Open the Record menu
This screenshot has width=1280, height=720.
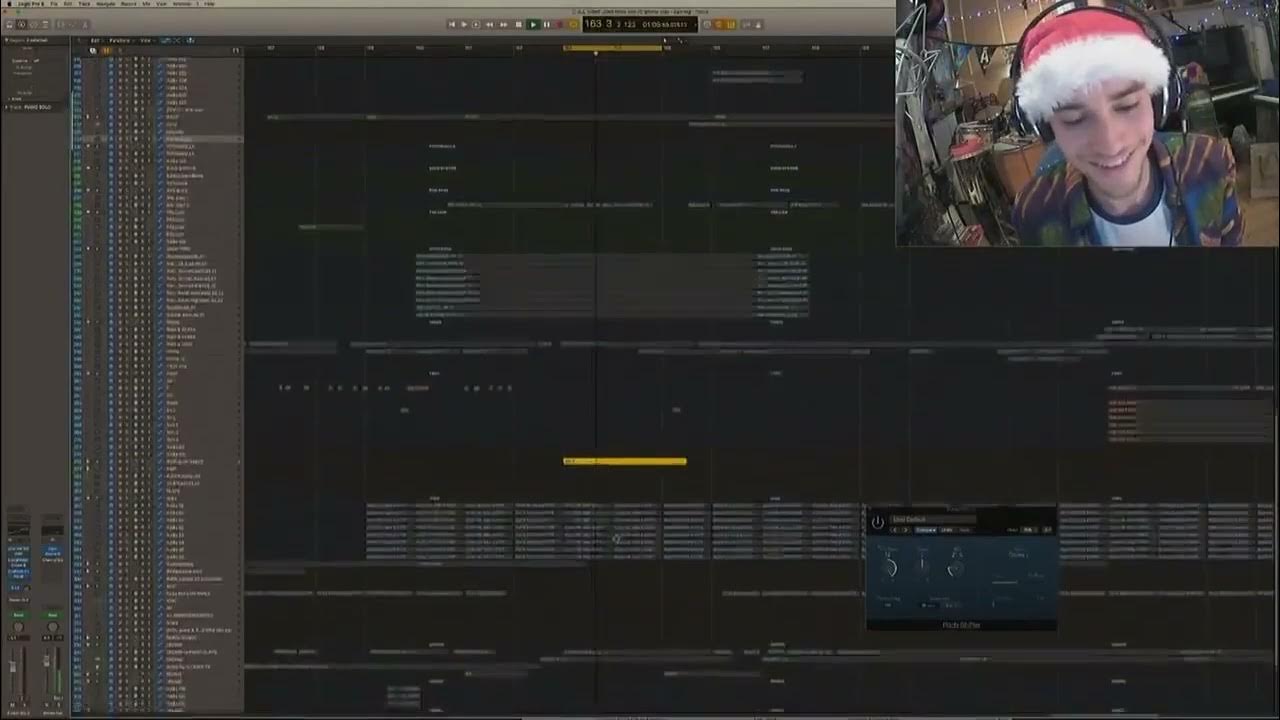tap(128, 4)
